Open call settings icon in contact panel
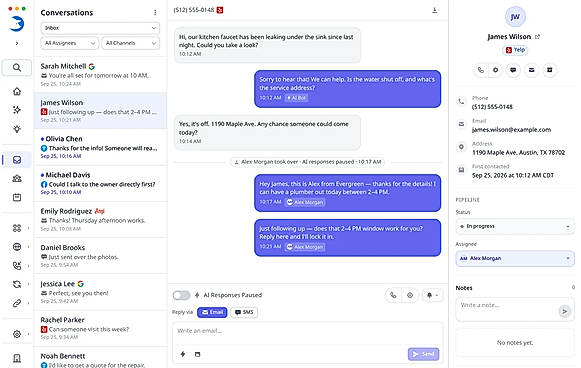Viewport: 581px width, 368px height. [x=495, y=70]
